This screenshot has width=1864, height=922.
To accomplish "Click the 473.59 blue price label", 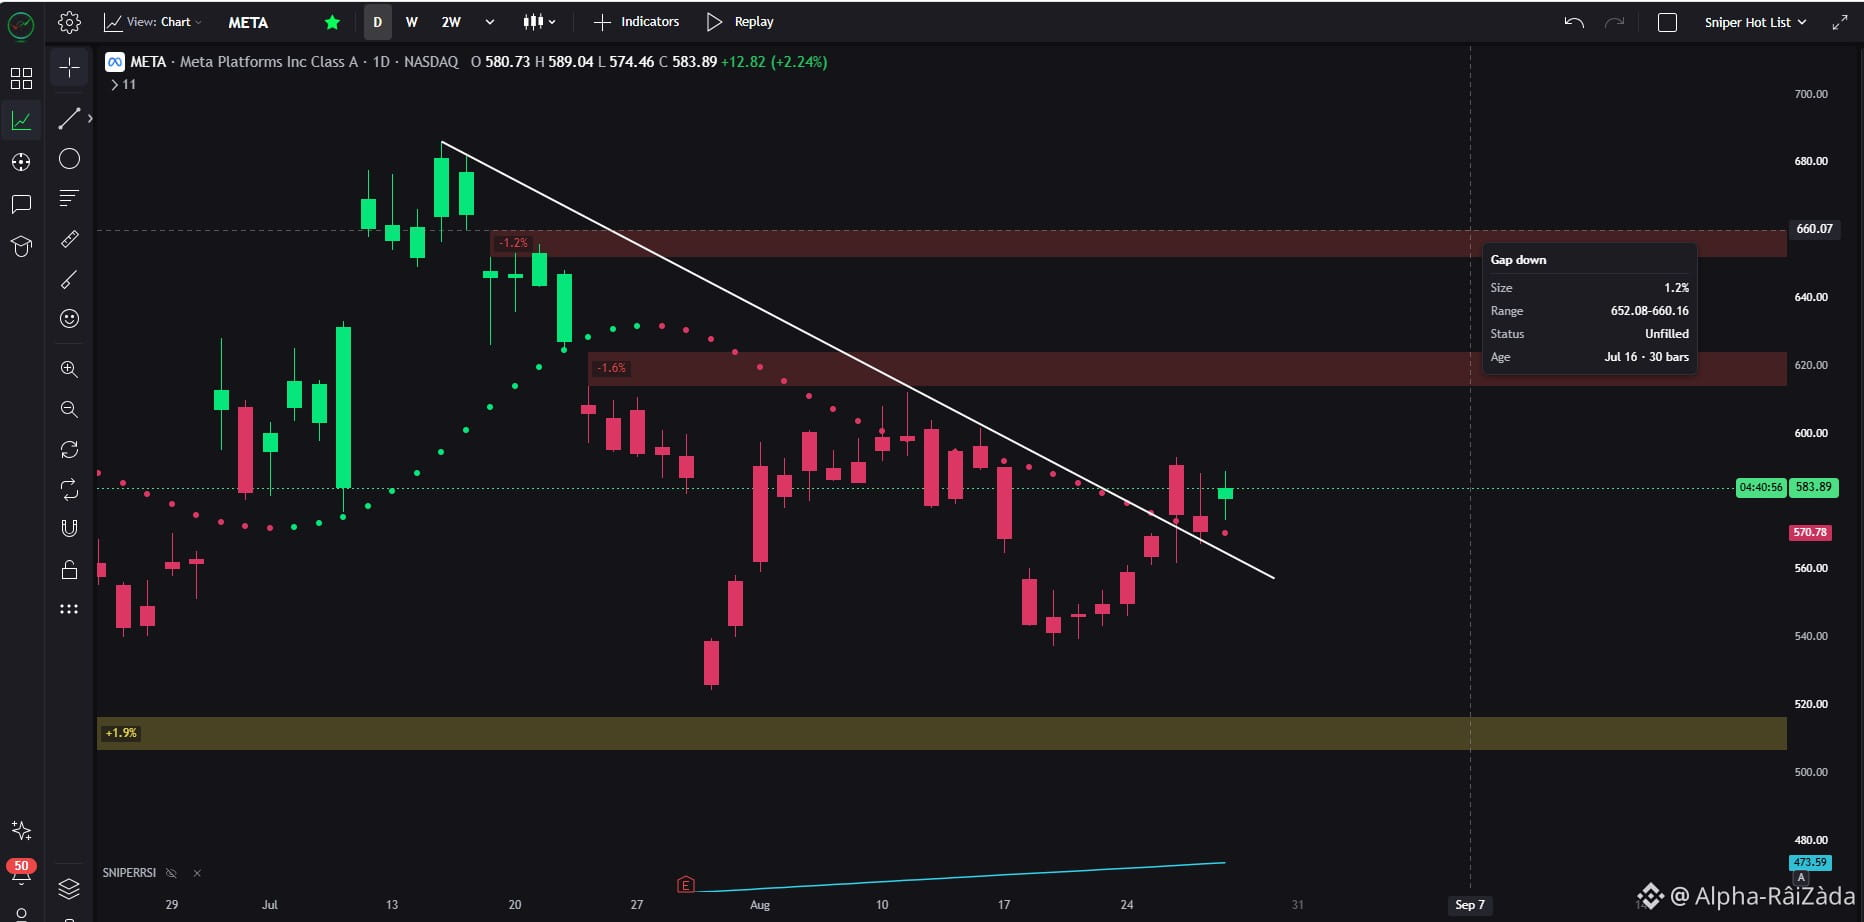I will click(1810, 862).
